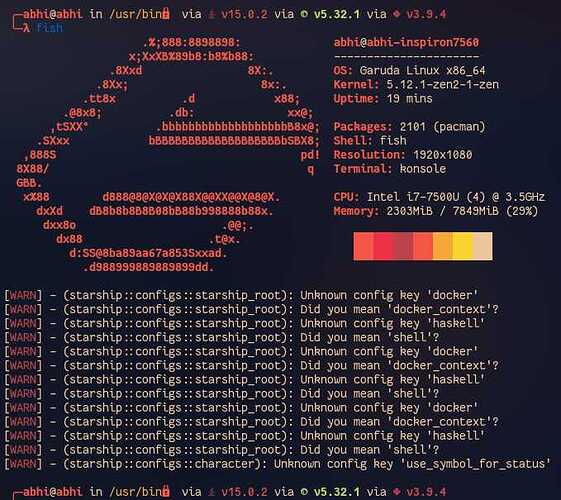Click the beige rightmost palette block
This screenshot has height=500, width=561.
[483, 246]
